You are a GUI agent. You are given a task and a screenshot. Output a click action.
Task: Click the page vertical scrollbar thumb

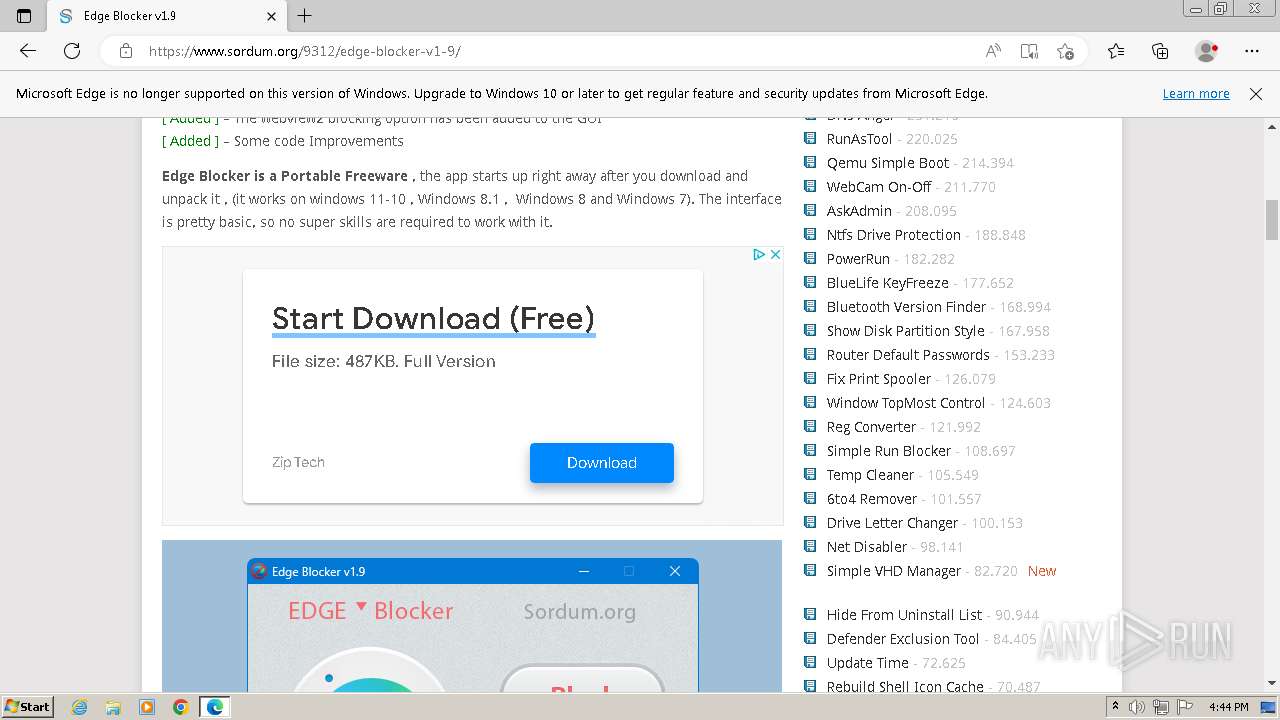1272,220
